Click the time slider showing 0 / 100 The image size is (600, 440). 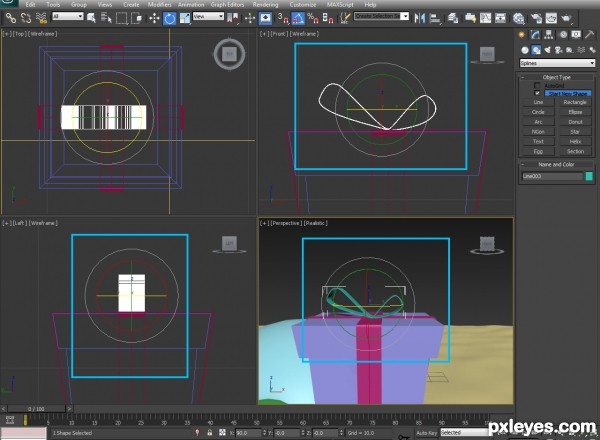(36, 409)
